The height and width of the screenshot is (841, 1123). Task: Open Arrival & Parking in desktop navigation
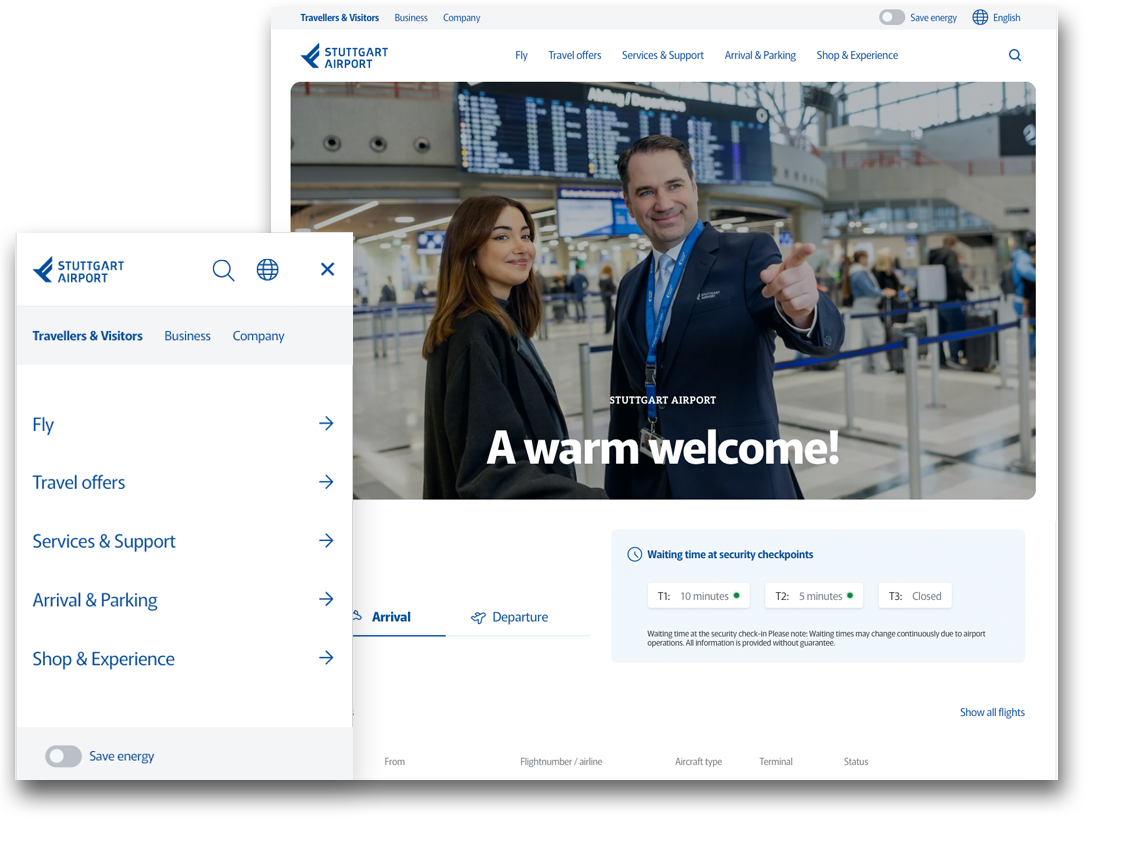point(760,56)
